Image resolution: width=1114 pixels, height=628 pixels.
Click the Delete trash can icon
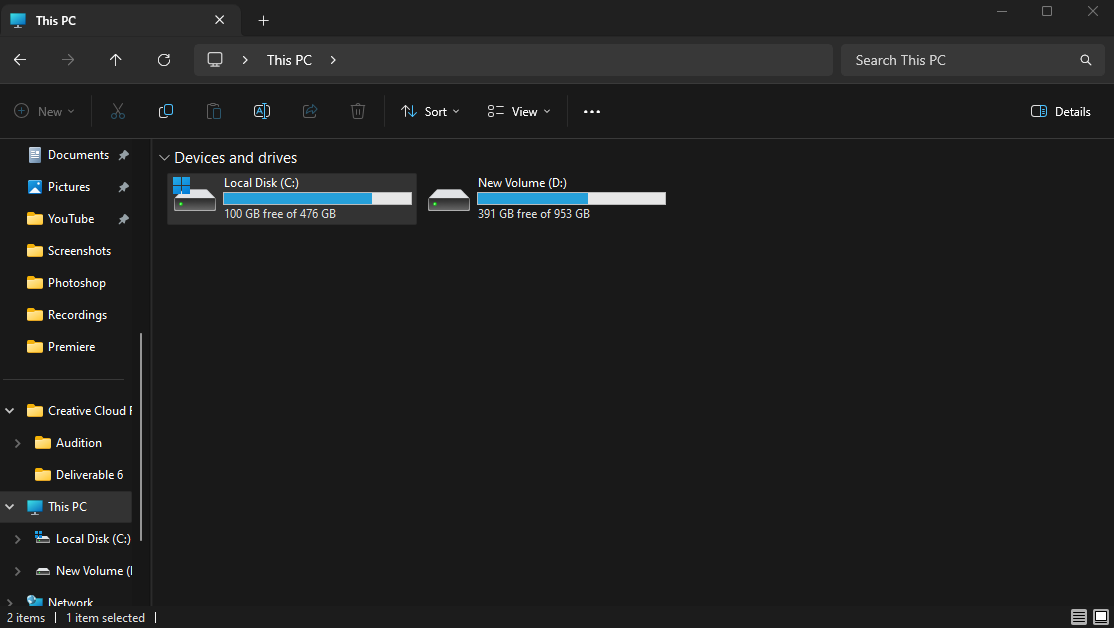[x=358, y=111]
